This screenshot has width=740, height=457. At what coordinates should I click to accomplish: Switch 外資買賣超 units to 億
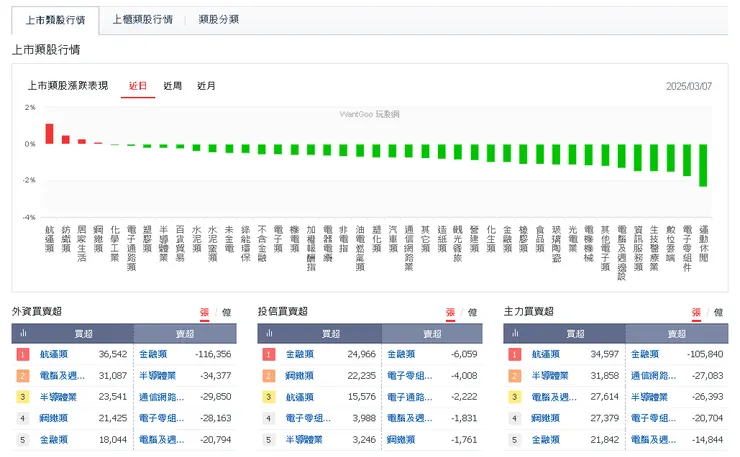coord(227,313)
